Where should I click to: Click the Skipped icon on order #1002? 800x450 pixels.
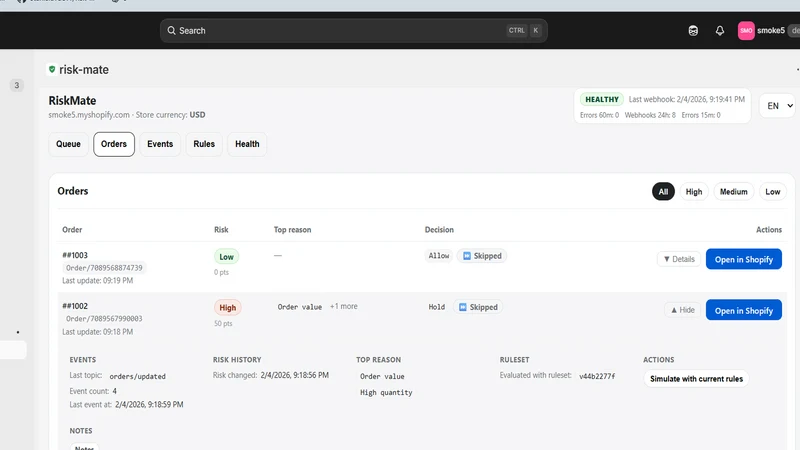tap(463, 307)
